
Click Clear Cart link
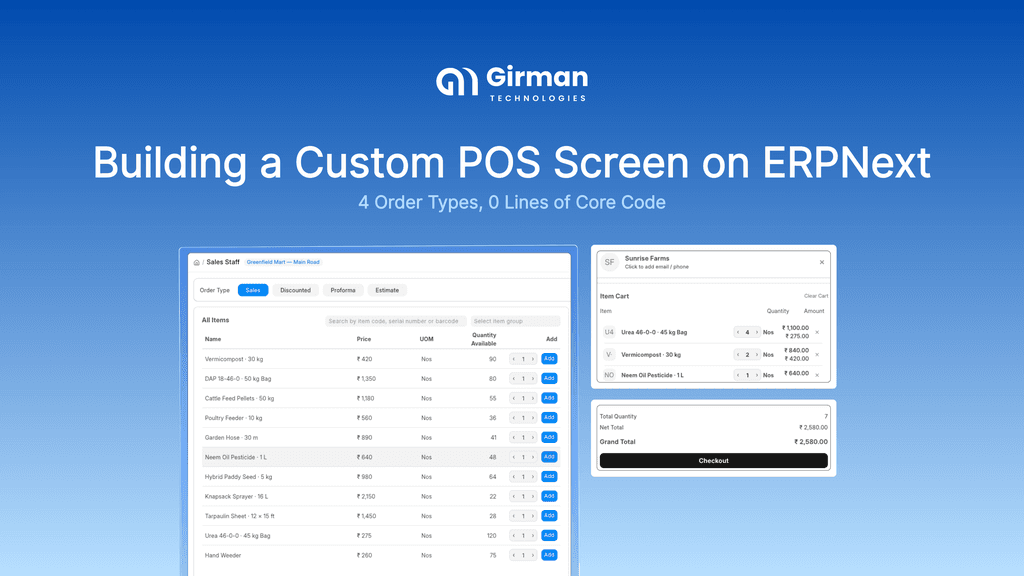[816, 296]
